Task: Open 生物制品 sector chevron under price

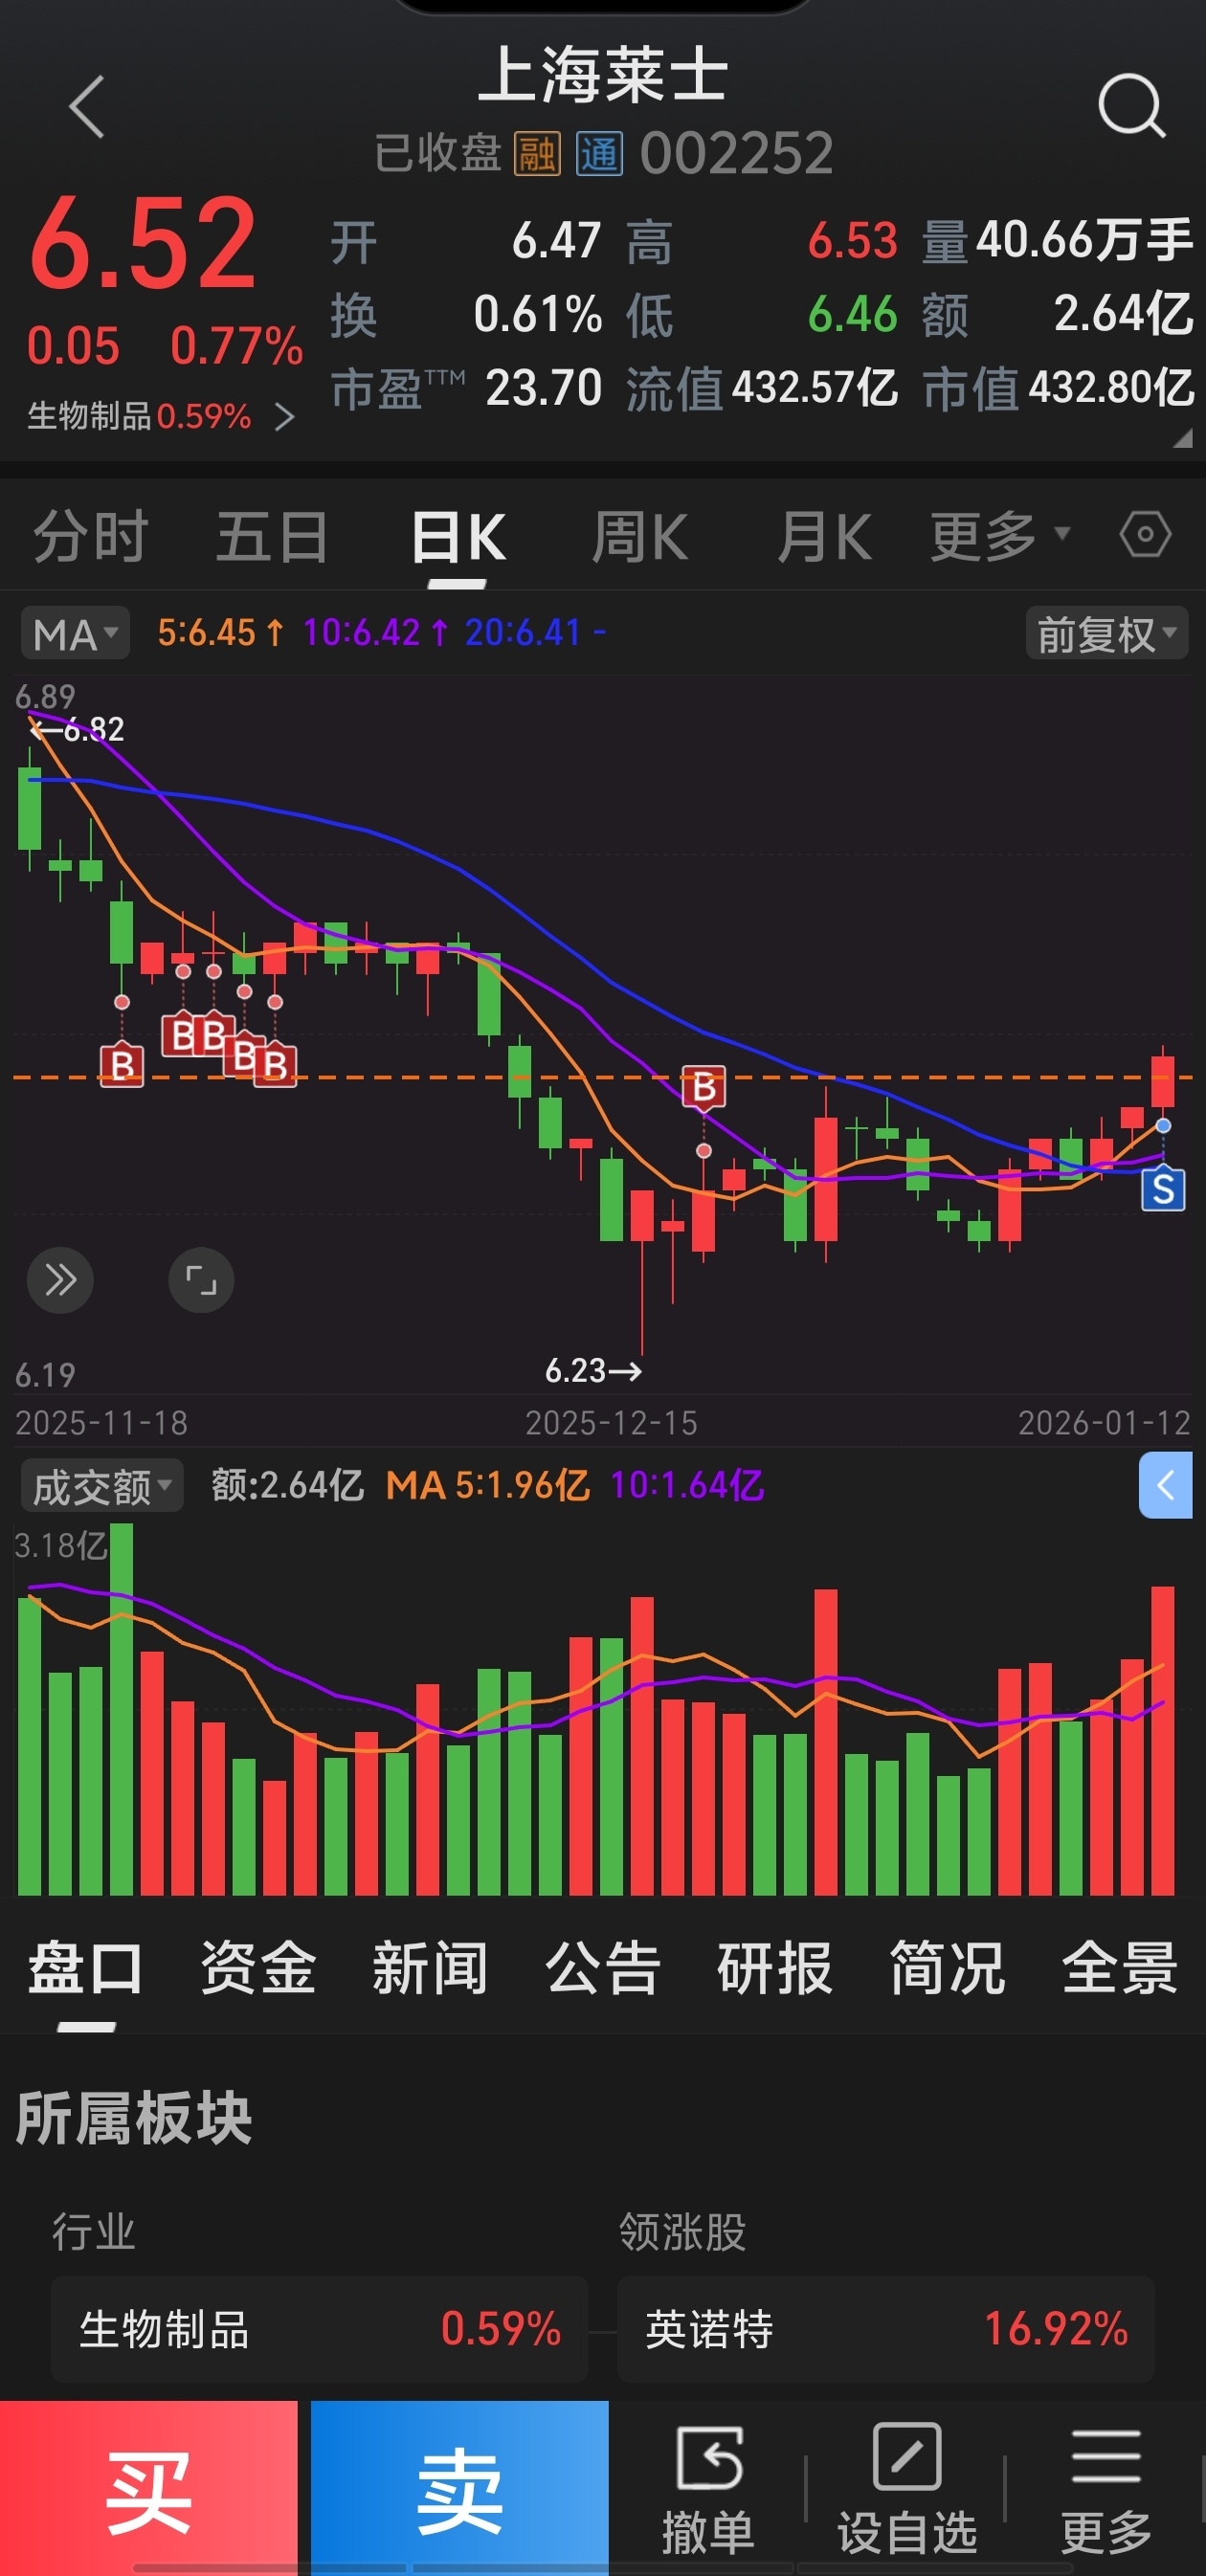Action: click(284, 416)
